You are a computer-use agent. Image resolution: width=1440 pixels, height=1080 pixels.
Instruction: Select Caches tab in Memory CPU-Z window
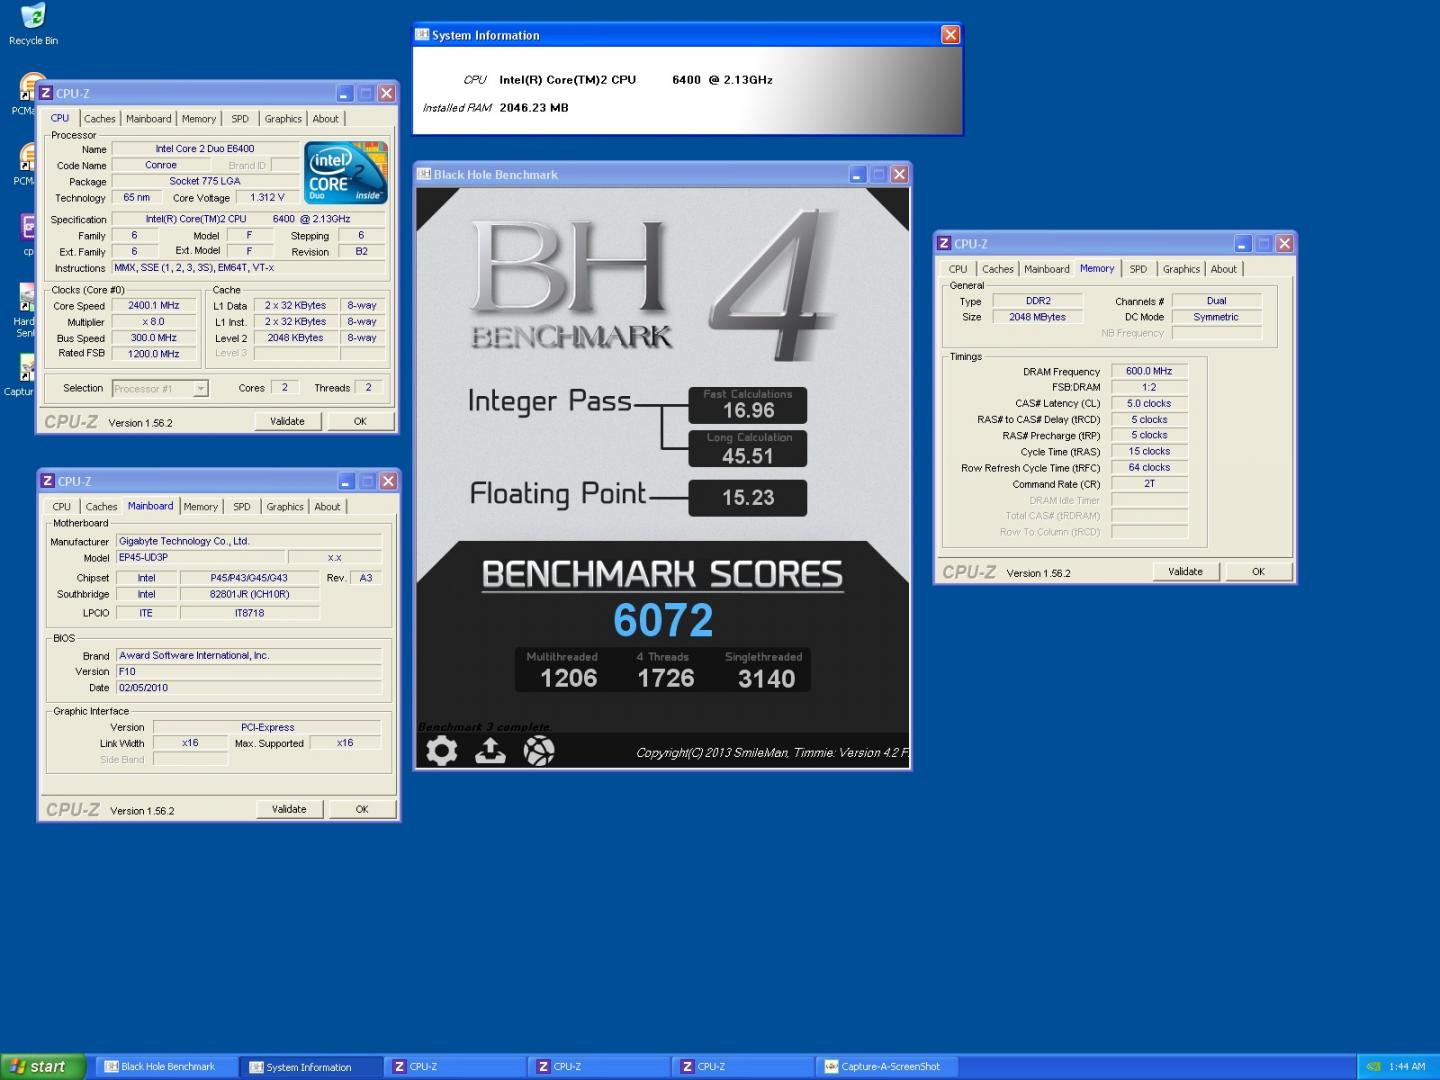pyautogui.click(x=997, y=269)
